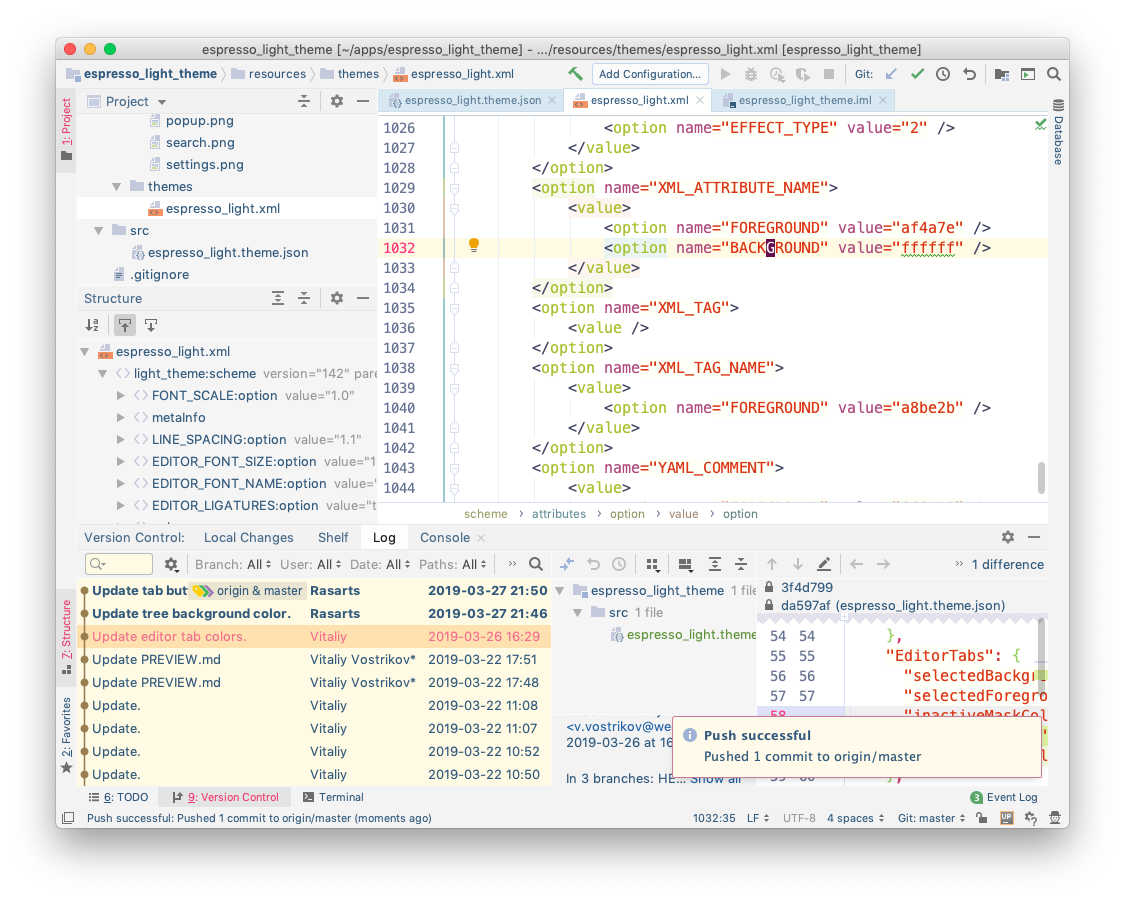Open Project Structure icon in main toolbar
1125x902 pixels.
pos(1002,74)
